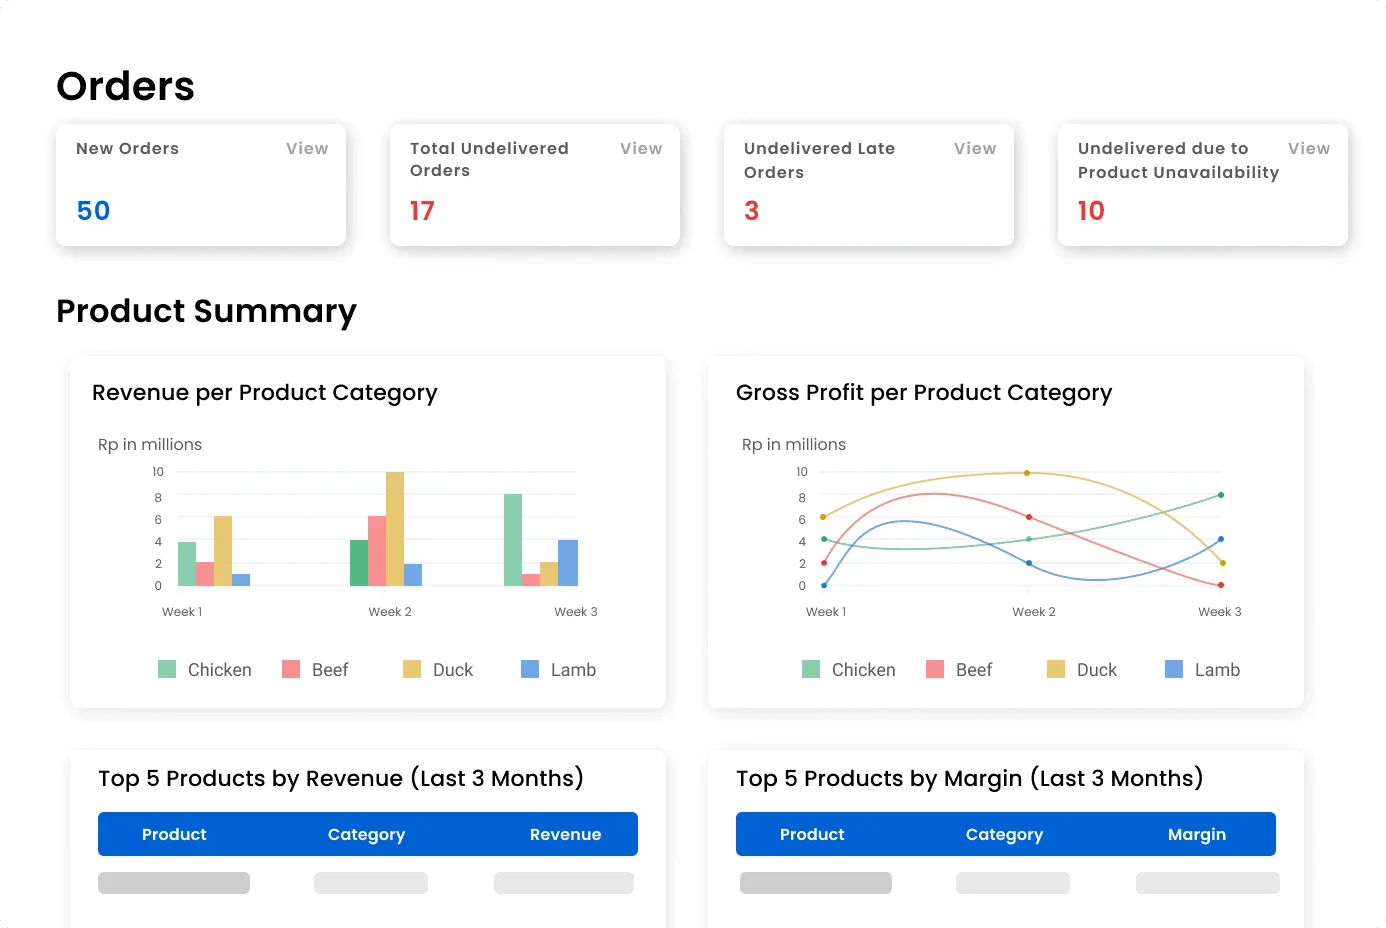Click Top 5 Products by Revenue heading

pyautogui.click(x=341, y=779)
